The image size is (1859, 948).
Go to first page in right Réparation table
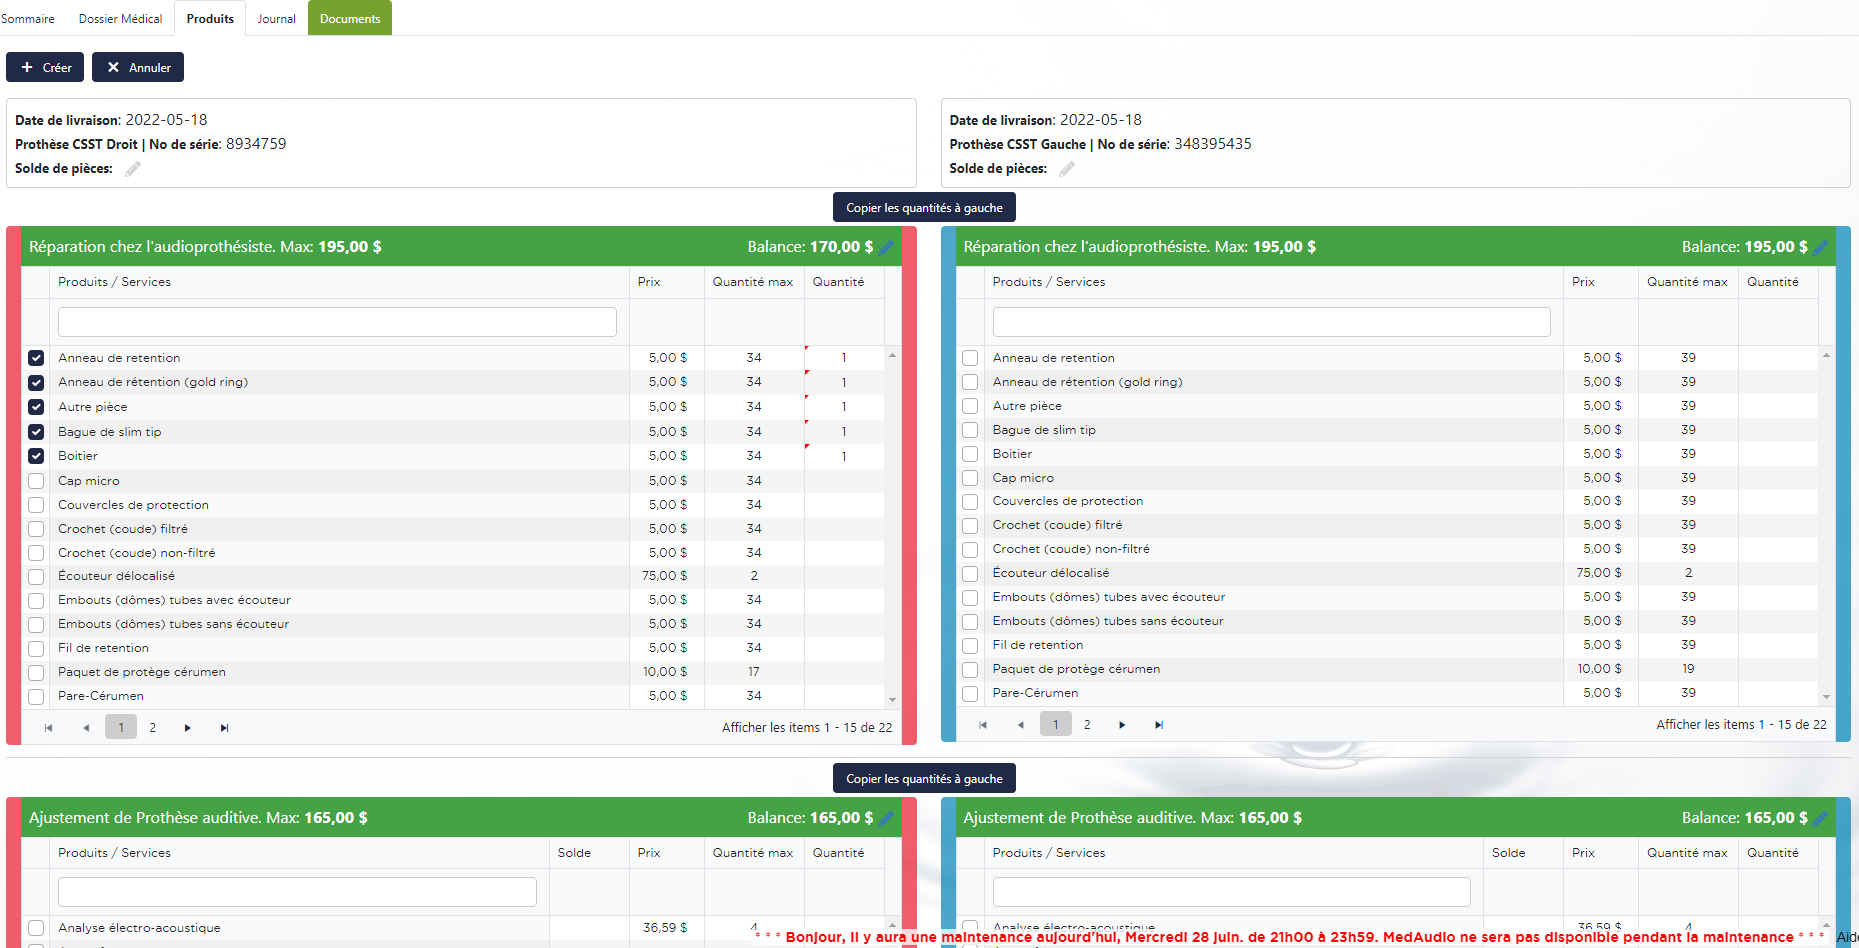(983, 725)
